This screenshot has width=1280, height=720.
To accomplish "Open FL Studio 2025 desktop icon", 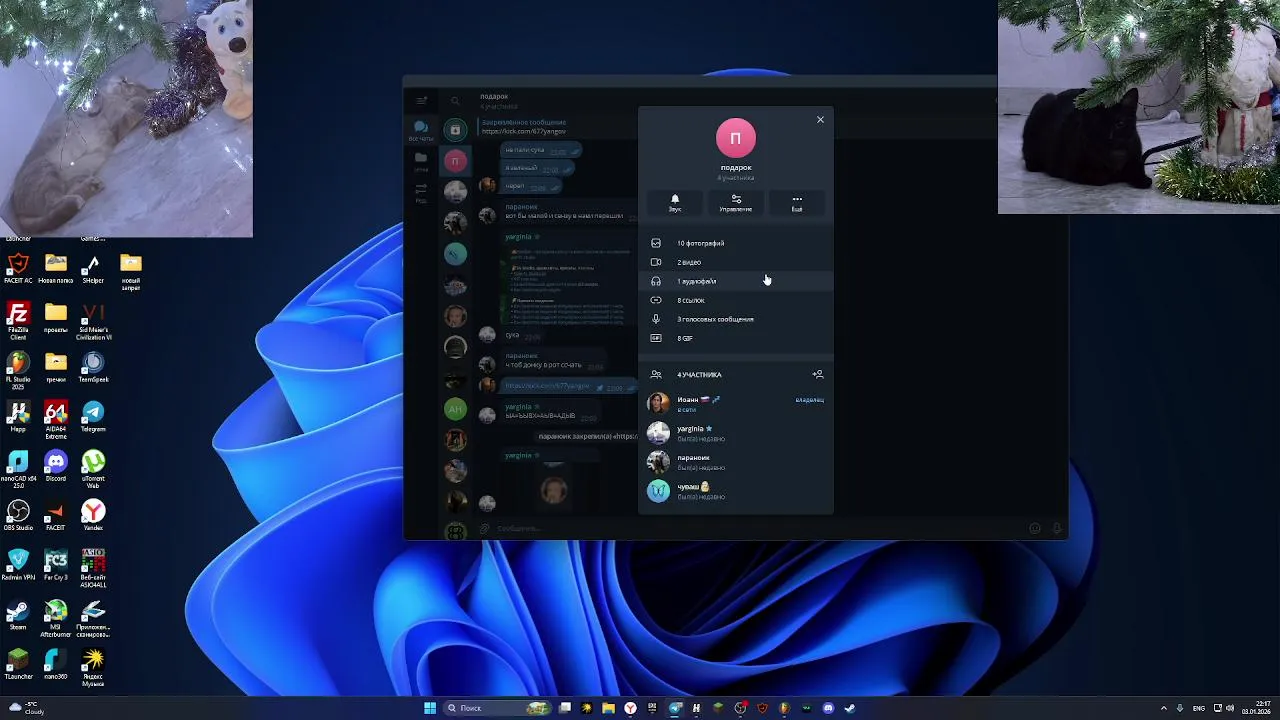I will tap(18, 370).
